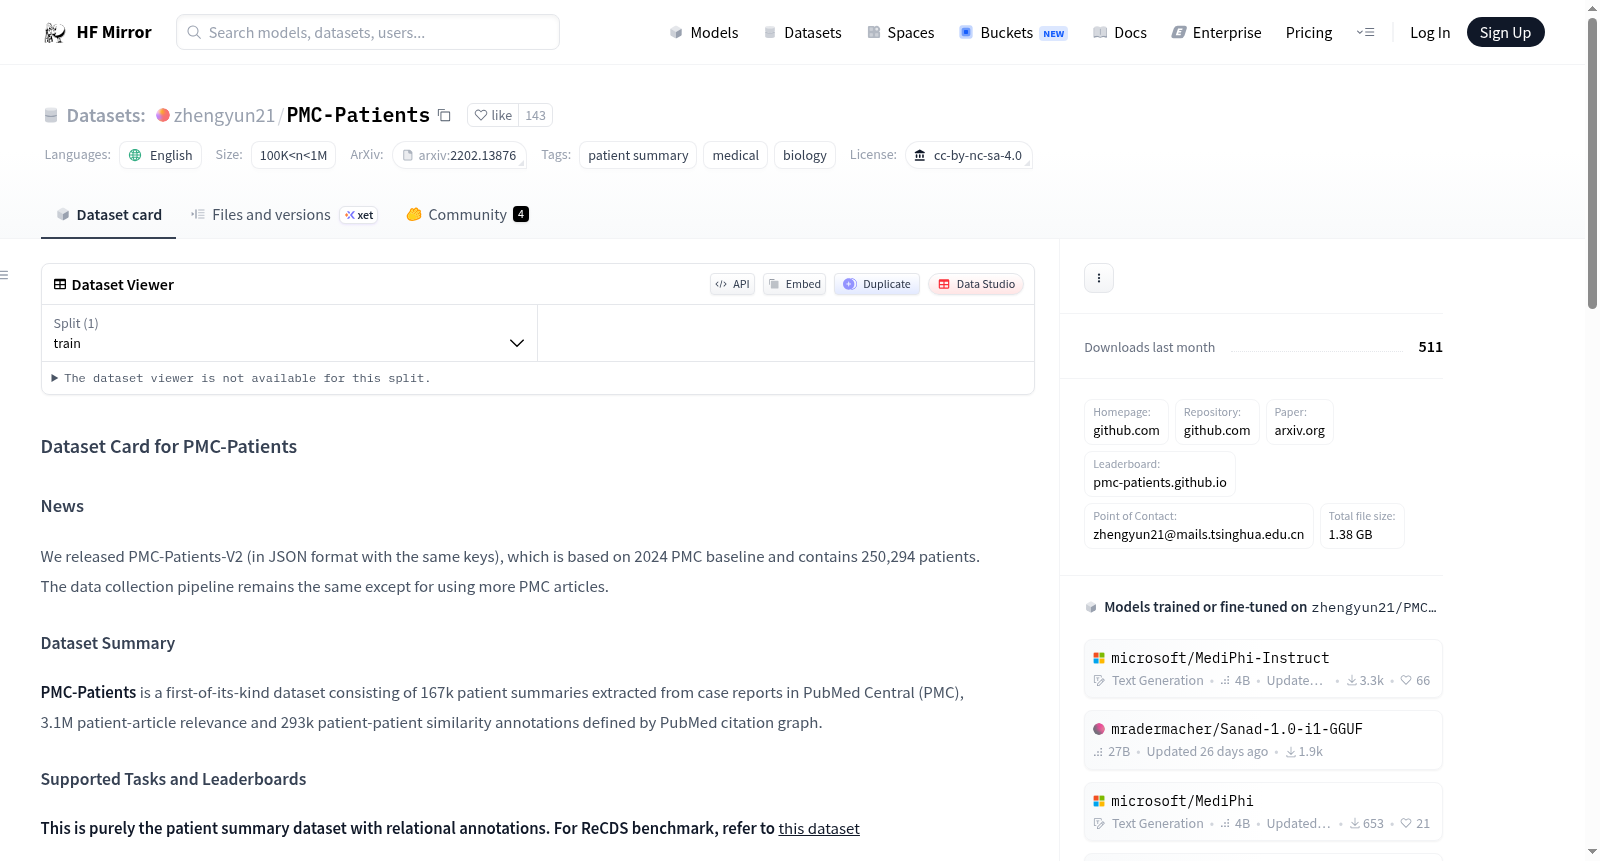Image resolution: width=1600 pixels, height=861 pixels.
Task: Open the navigation overflow menu icon
Action: pyautogui.click(x=1365, y=33)
